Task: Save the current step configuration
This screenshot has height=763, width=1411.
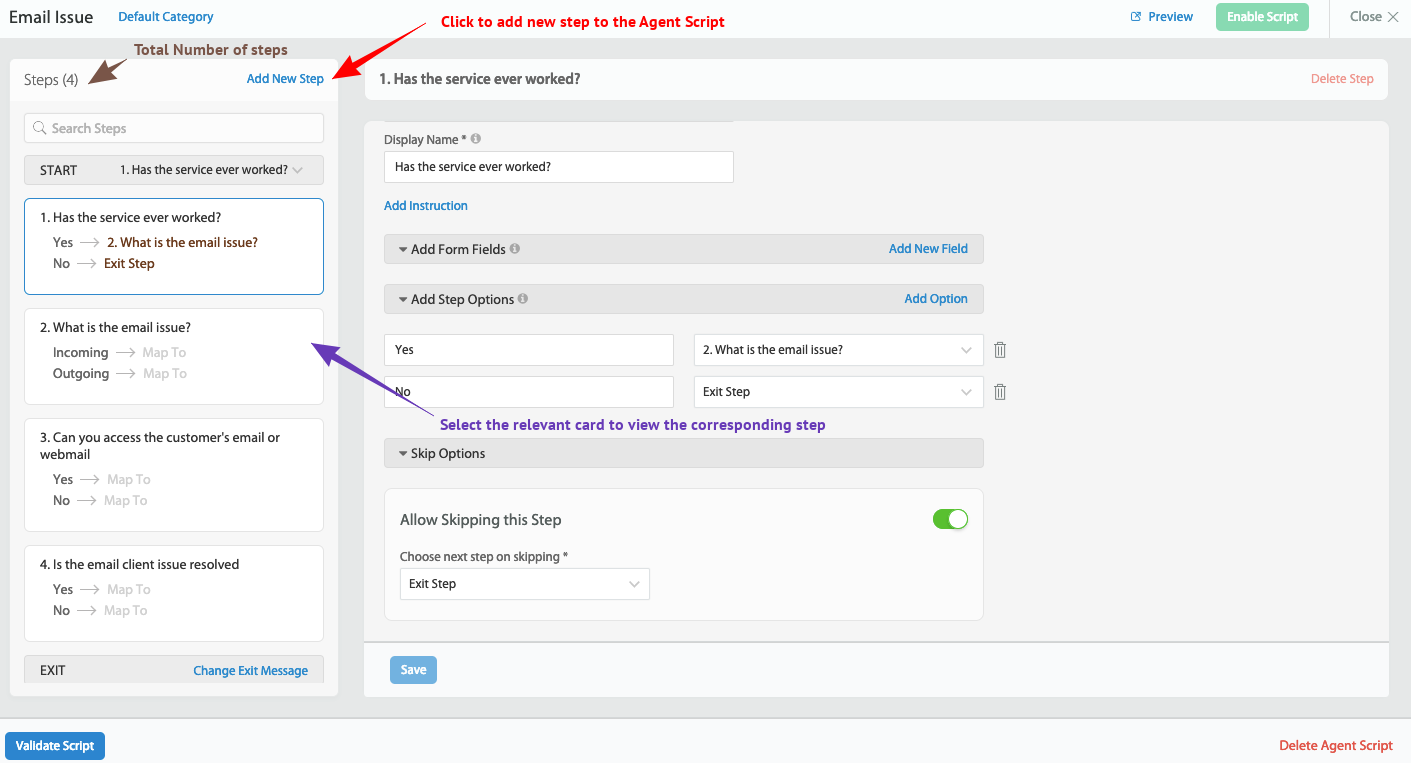Action: pos(413,669)
